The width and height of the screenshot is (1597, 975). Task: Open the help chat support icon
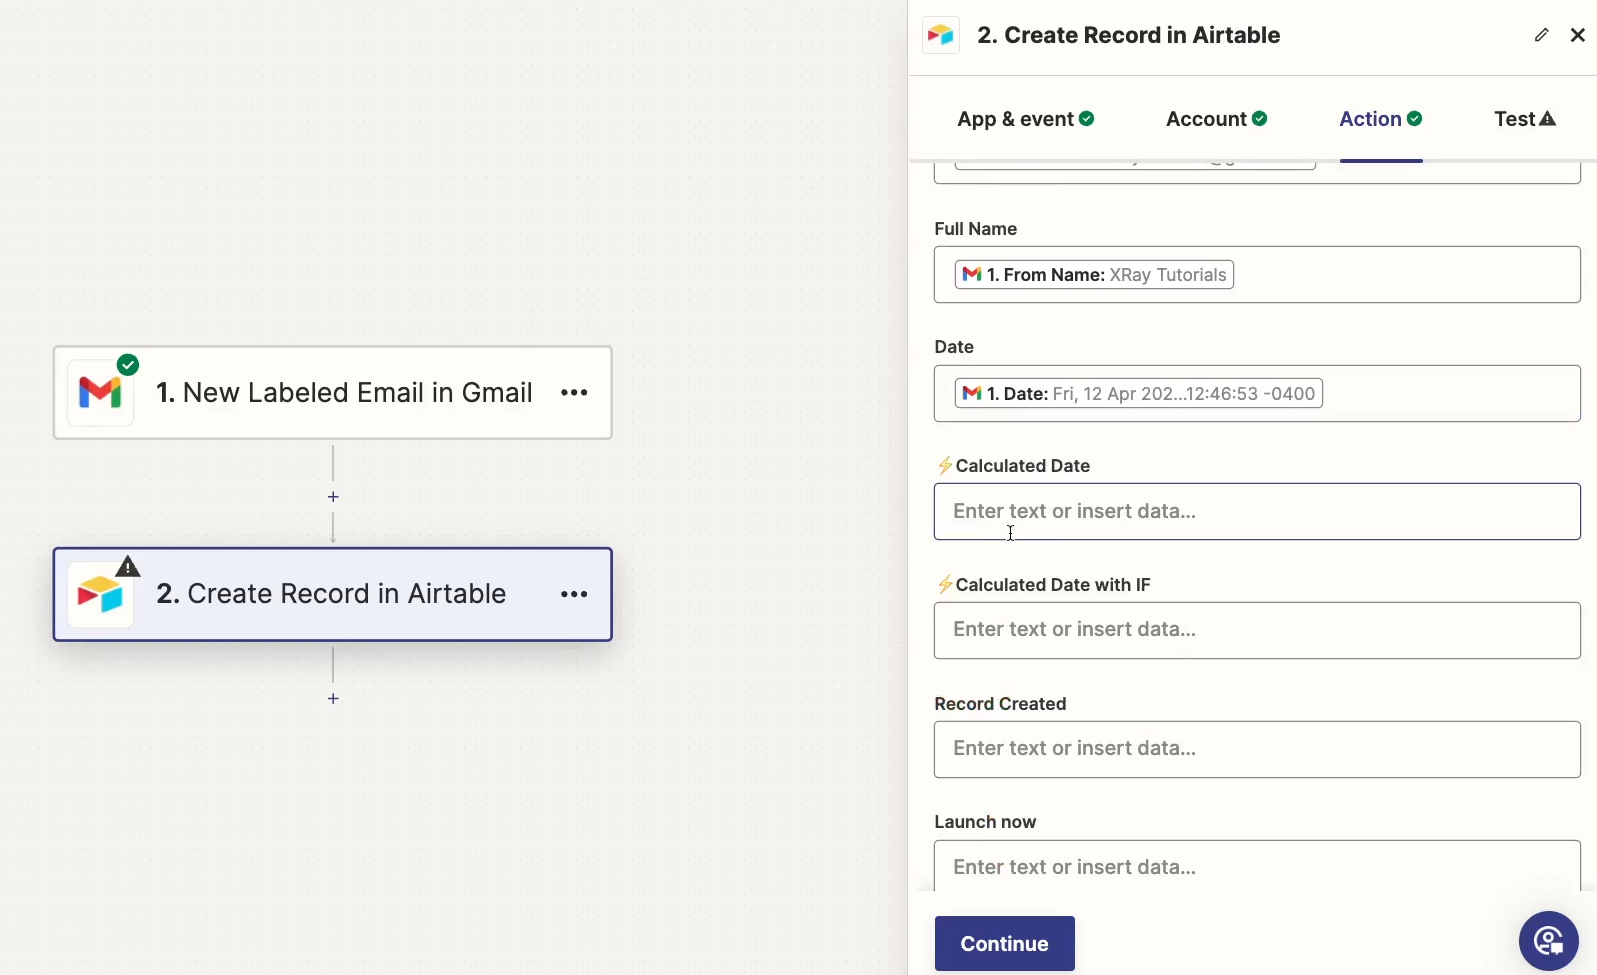1548,941
